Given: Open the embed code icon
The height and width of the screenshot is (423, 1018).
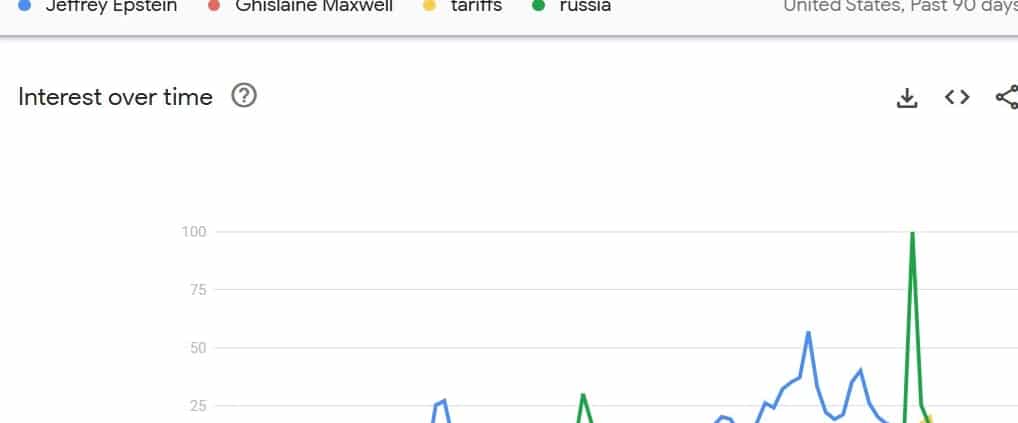Looking at the screenshot, I should point(957,97).
